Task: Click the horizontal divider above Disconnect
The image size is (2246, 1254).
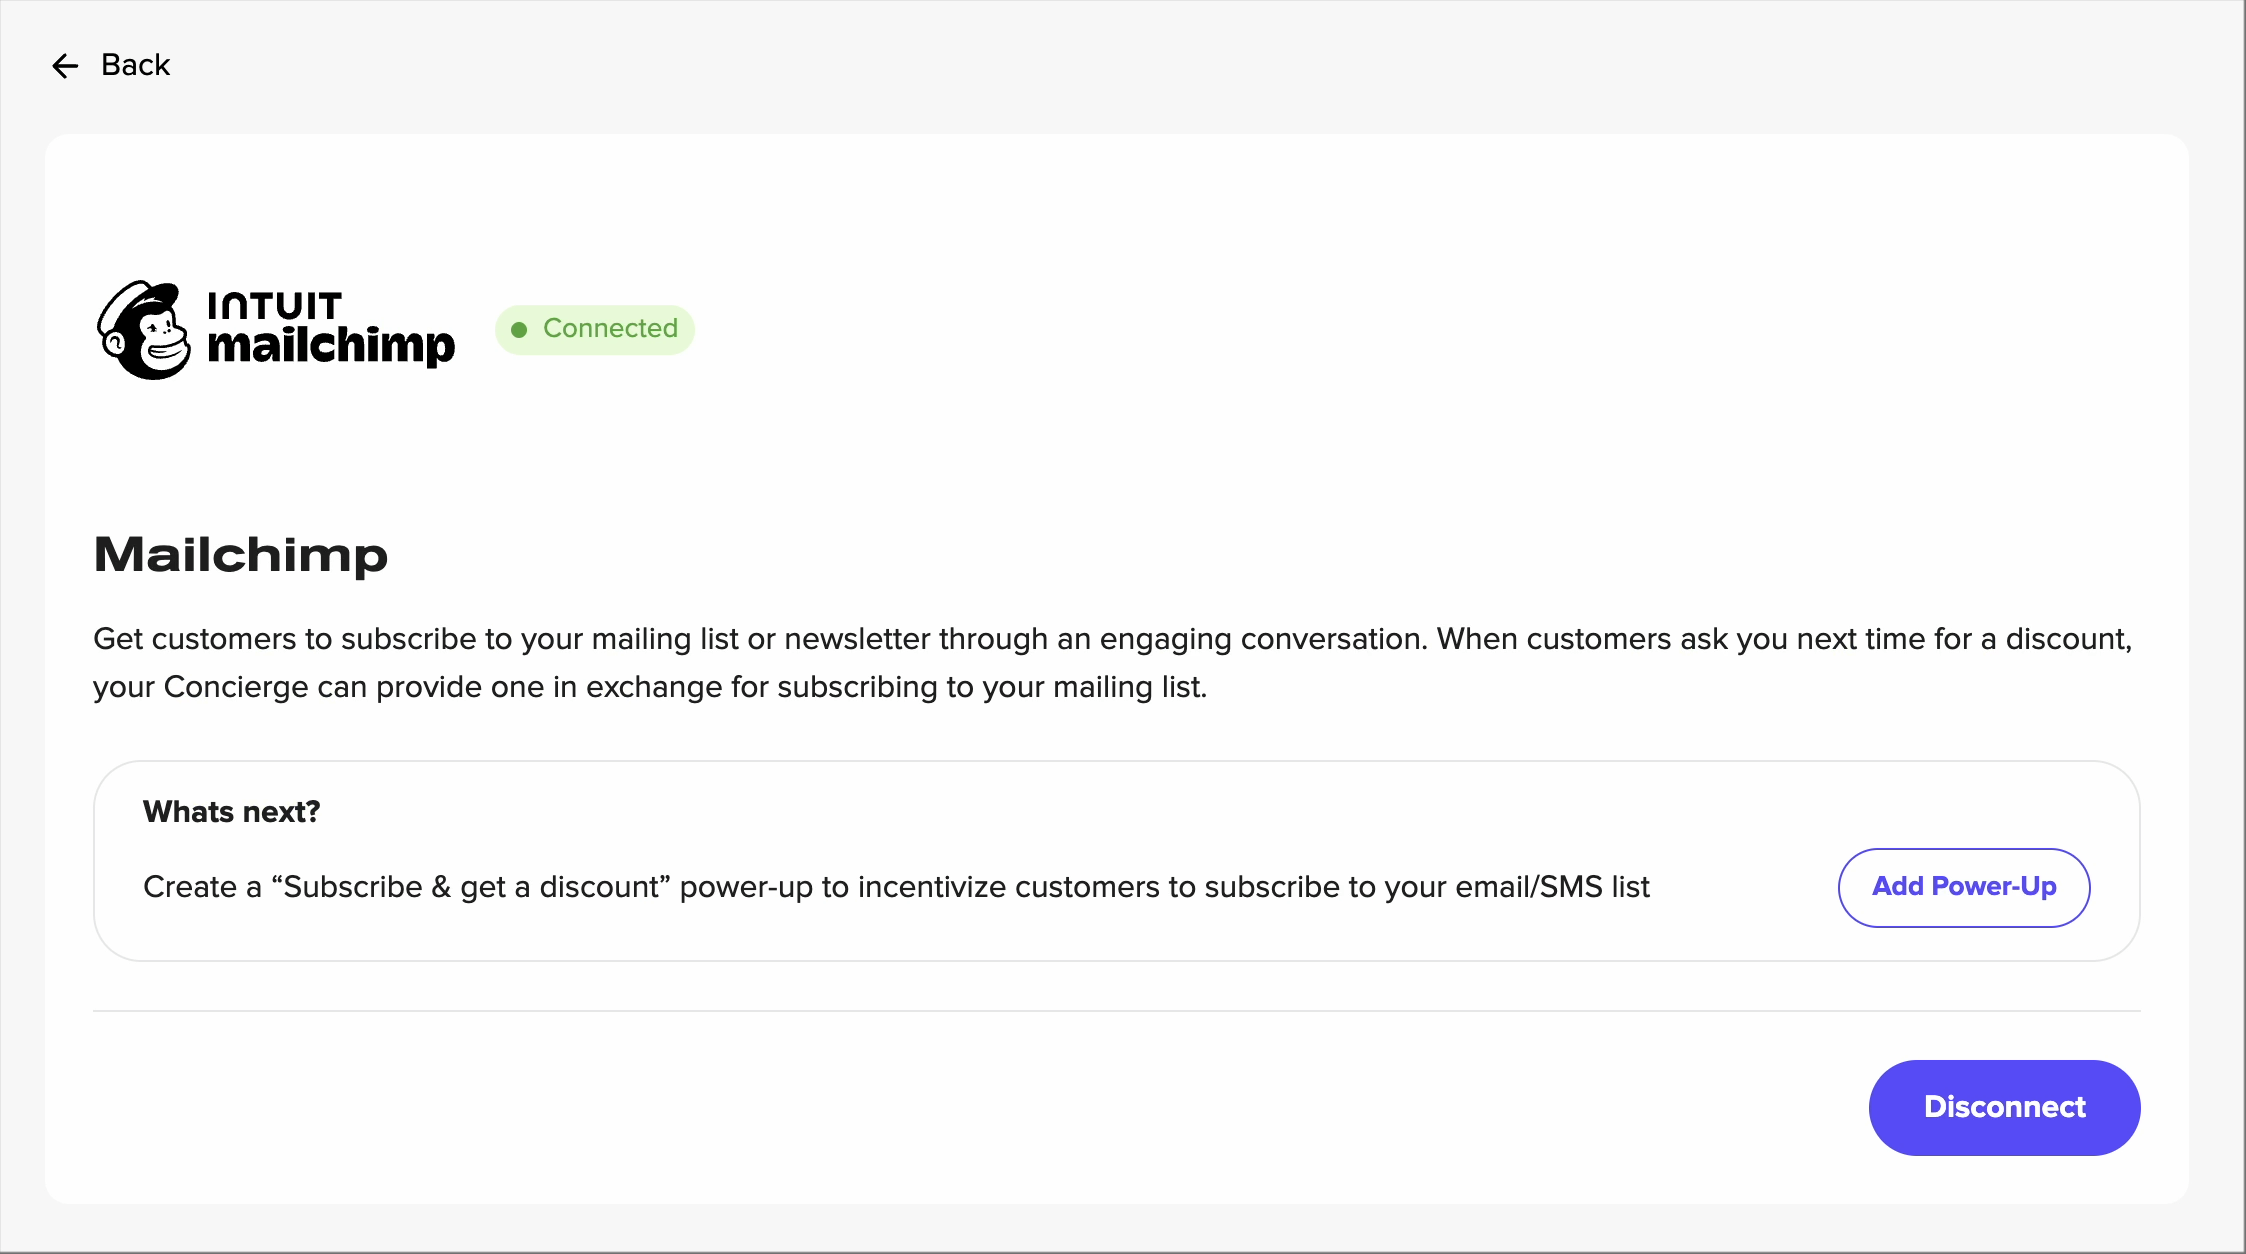Action: [1116, 1011]
